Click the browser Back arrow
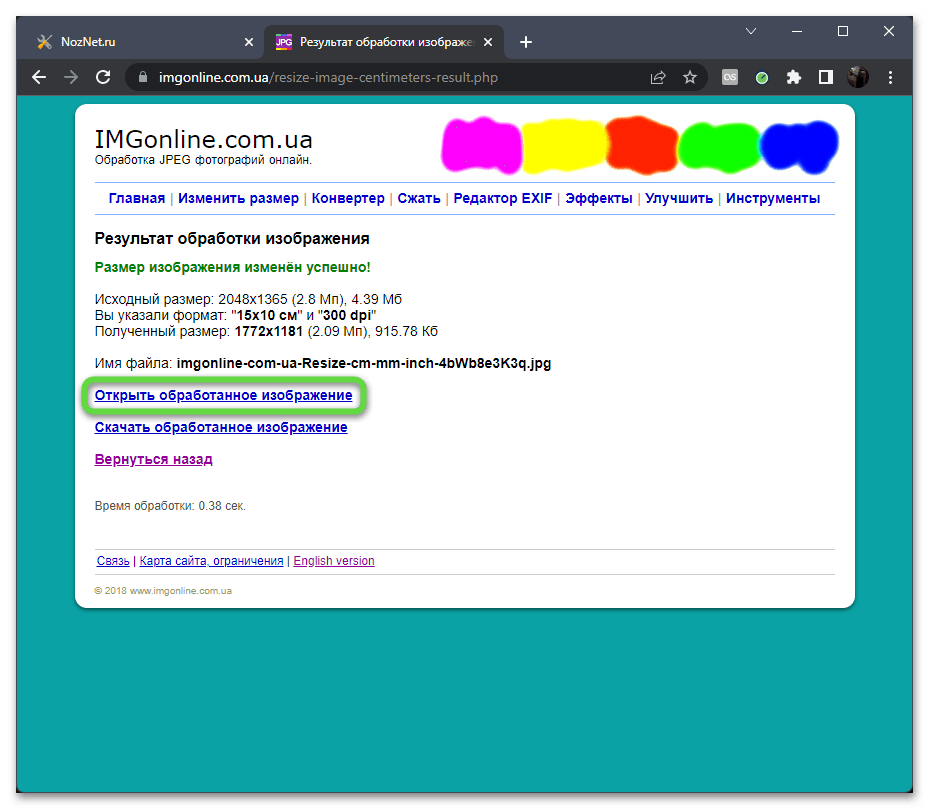 [x=39, y=77]
